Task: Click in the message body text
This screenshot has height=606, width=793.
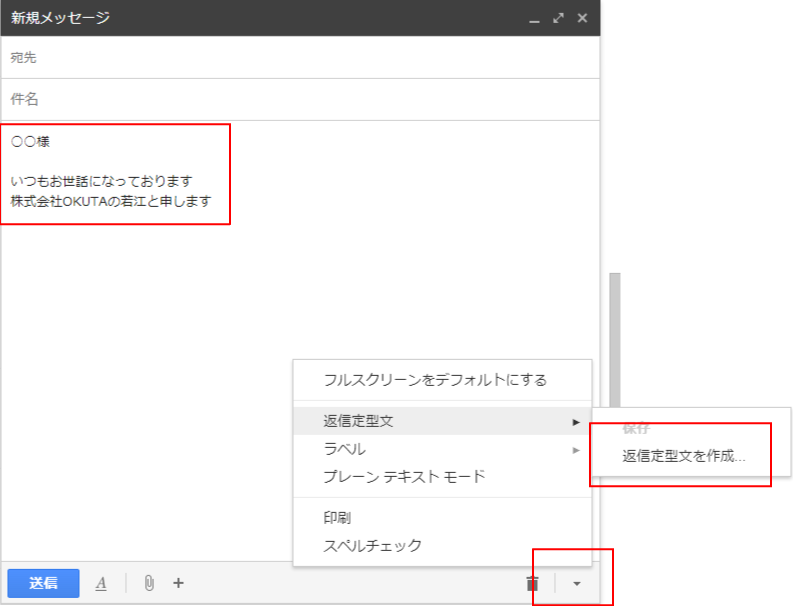Action: 115,181
